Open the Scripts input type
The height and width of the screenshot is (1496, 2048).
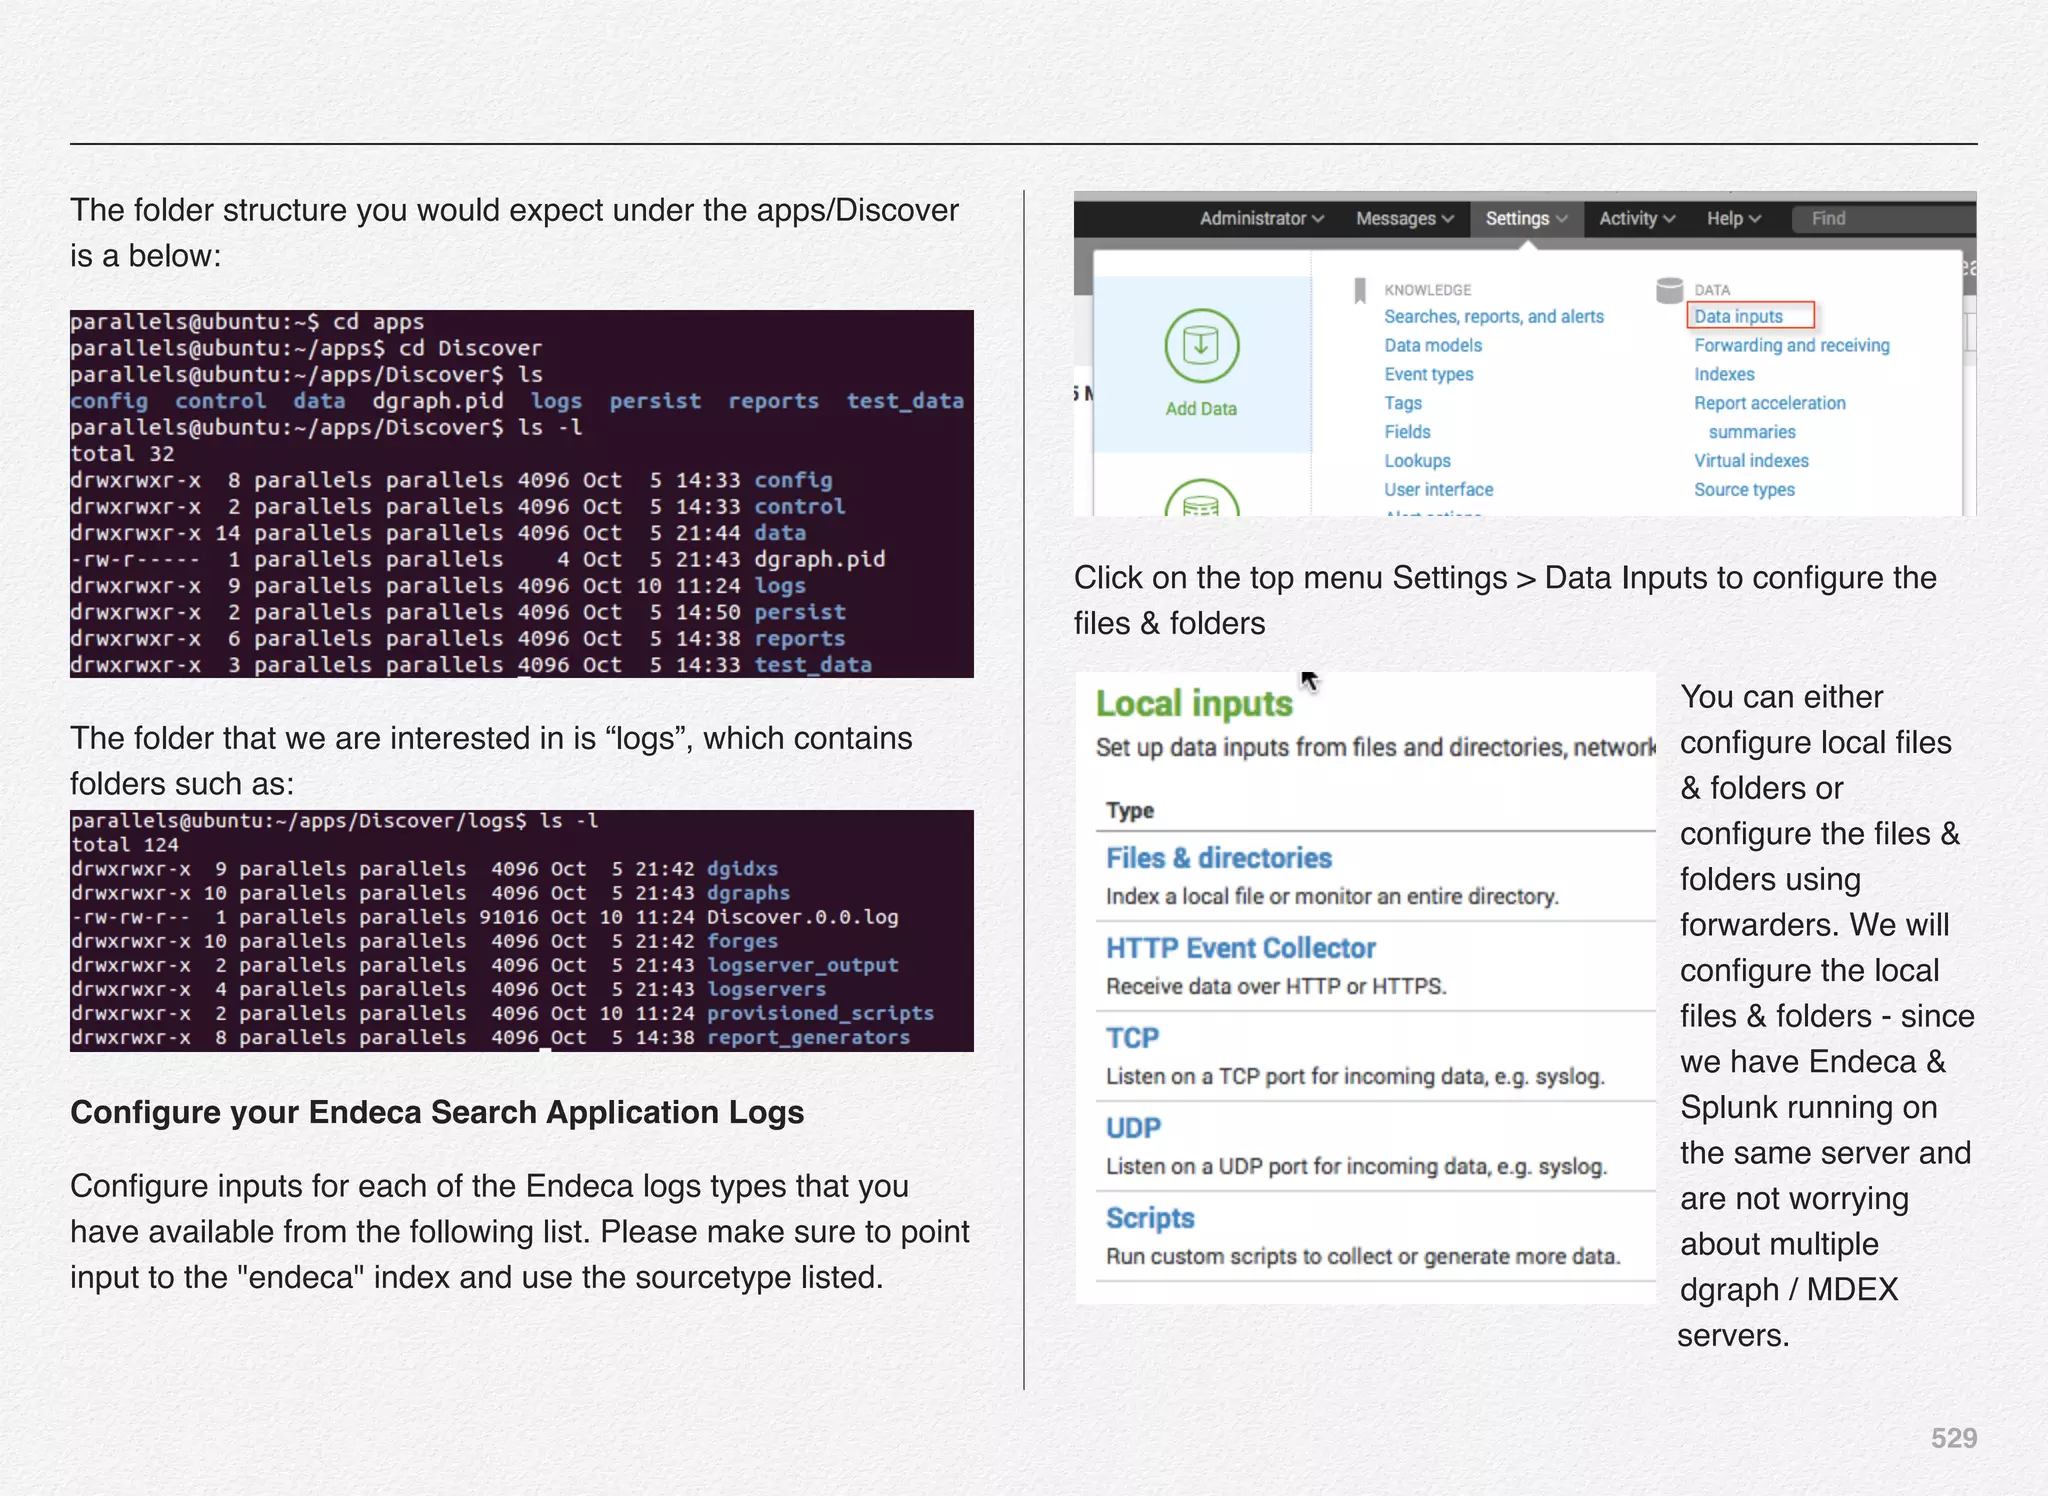click(1150, 1218)
